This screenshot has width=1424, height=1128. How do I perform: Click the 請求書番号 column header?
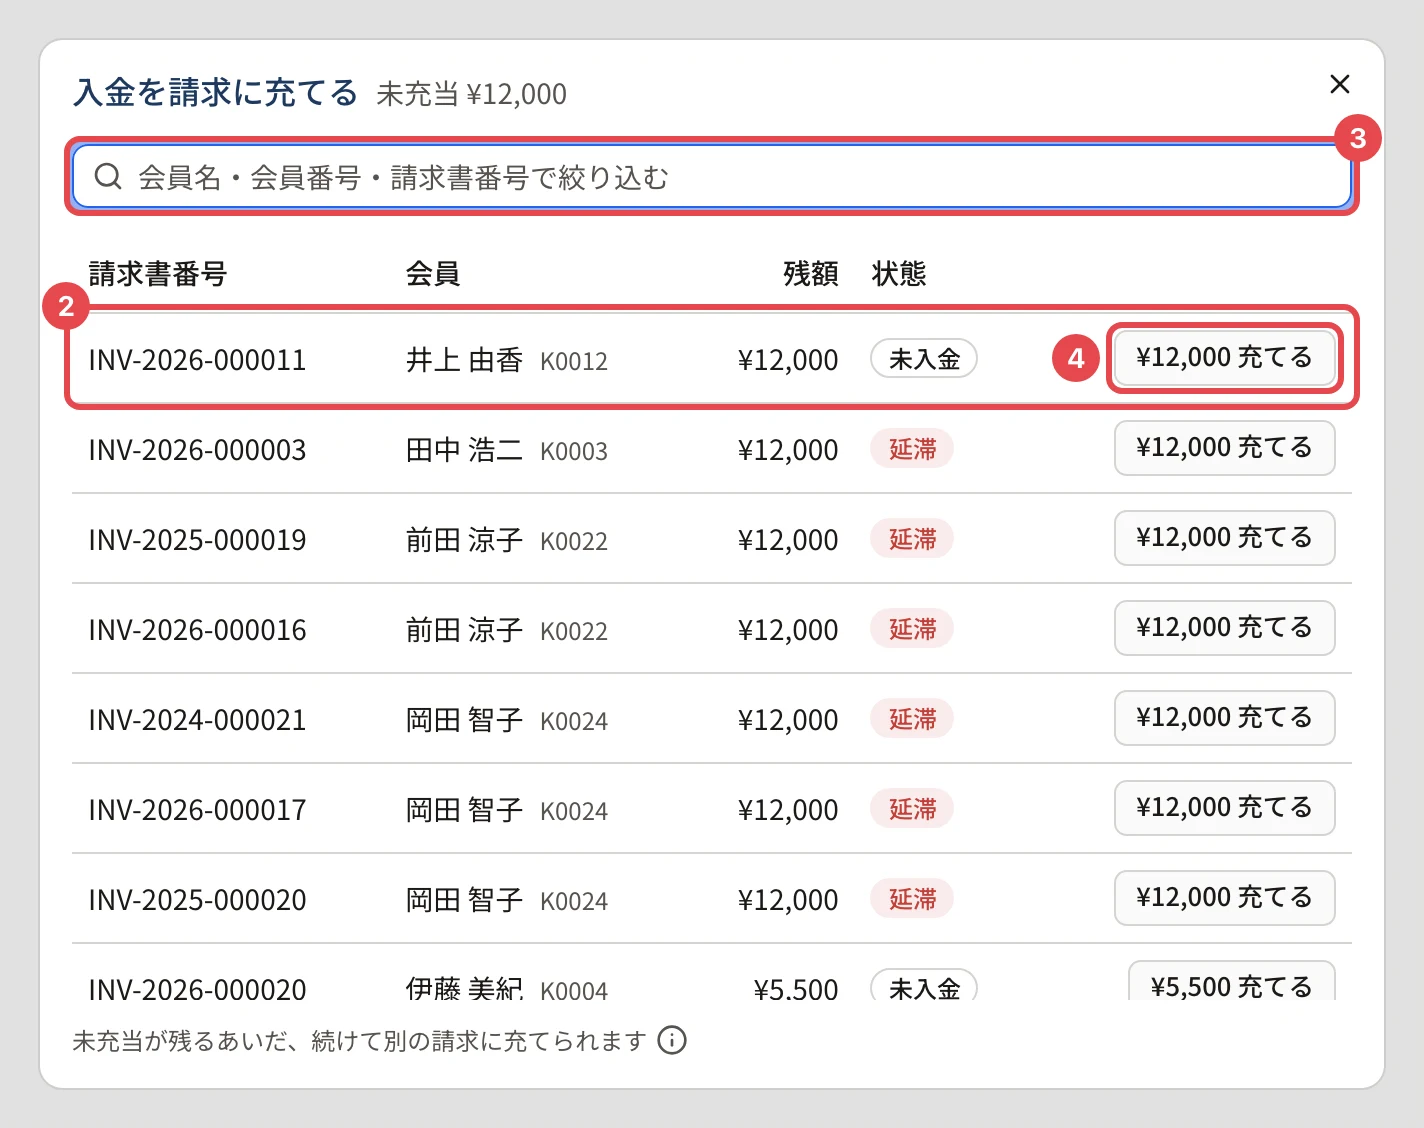click(x=158, y=273)
